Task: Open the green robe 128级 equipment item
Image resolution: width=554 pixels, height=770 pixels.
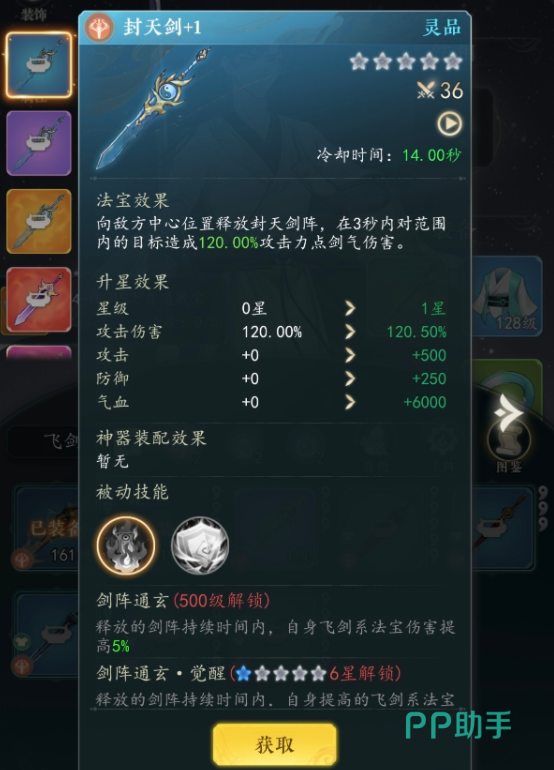Action: coord(508,296)
